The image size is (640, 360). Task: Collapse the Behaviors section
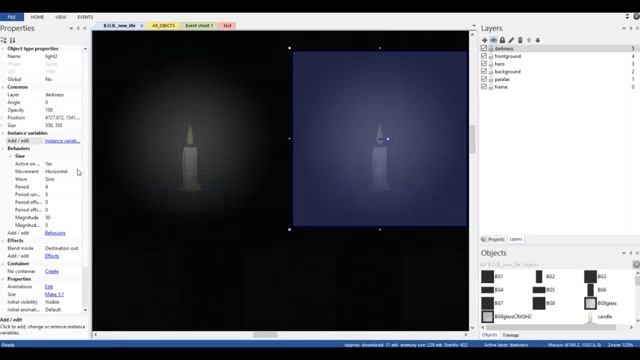tap(3, 149)
